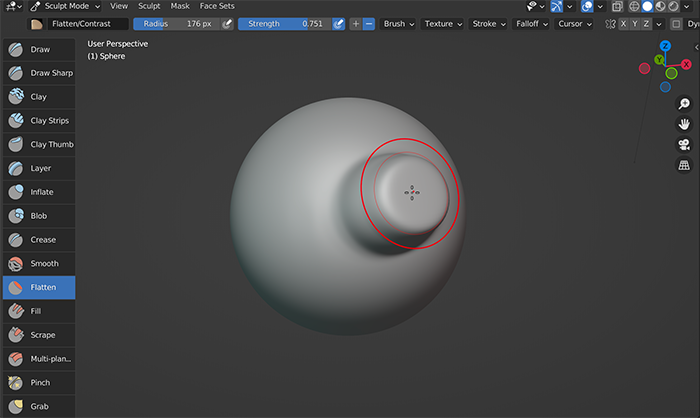Toggle Z axis symmetry
Image resolution: width=700 pixels, height=418 pixels.
point(646,24)
